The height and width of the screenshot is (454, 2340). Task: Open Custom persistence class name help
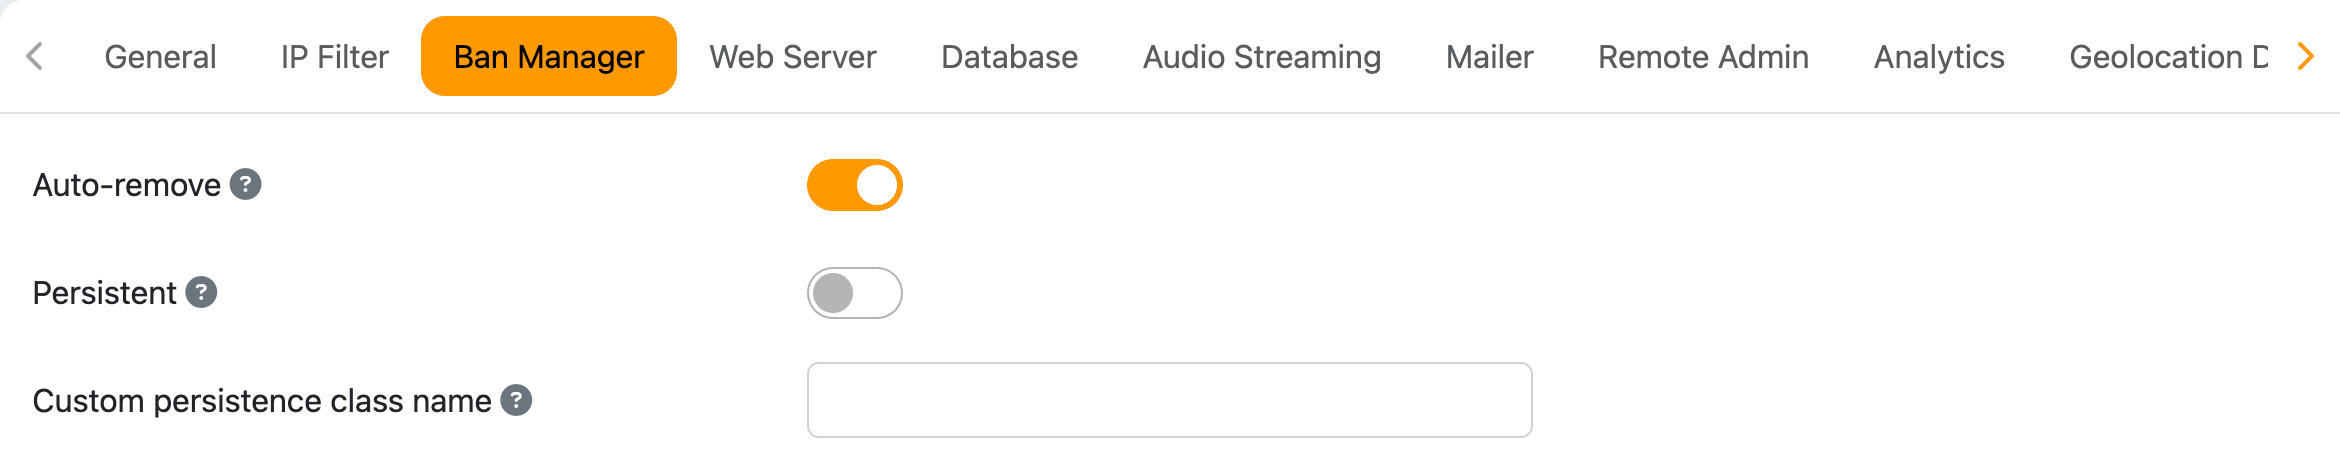[516, 400]
